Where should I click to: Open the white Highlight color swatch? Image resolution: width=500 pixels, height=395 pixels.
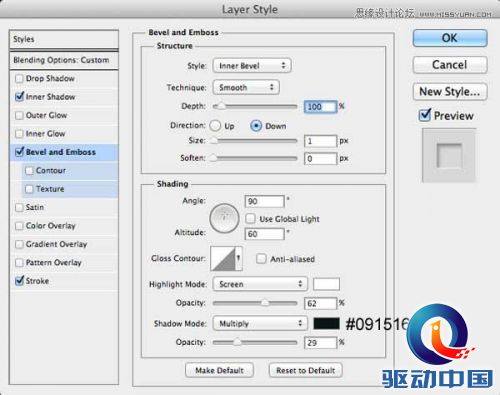pyautogui.click(x=326, y=284)
